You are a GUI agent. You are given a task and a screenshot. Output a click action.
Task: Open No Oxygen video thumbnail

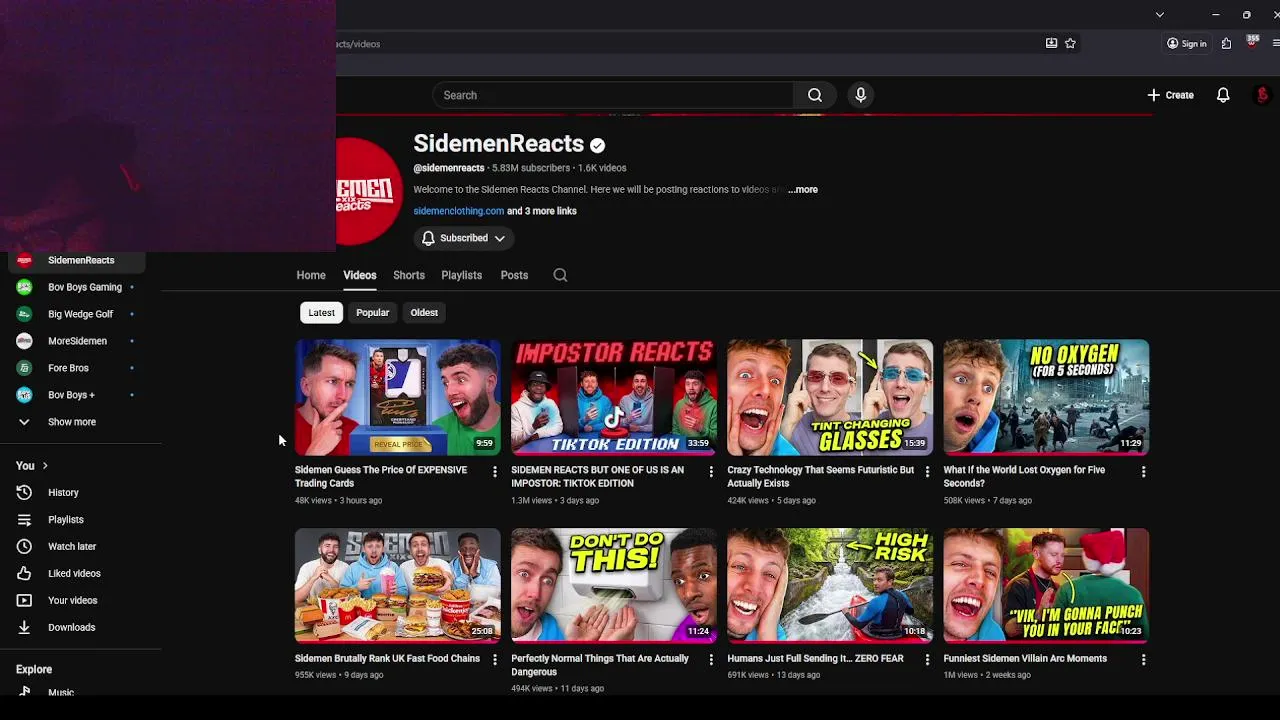click(1046, 397)
